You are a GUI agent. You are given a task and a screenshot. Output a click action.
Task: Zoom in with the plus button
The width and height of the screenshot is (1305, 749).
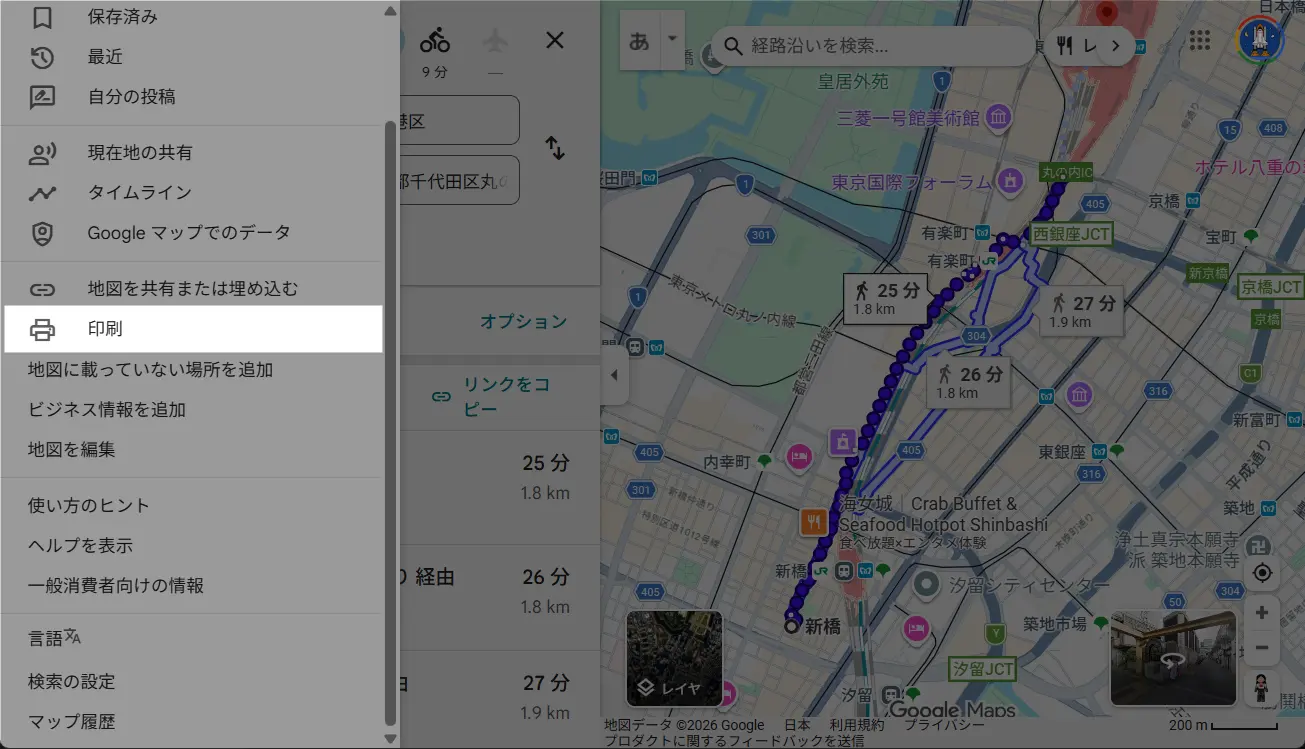tap(1262, 613)
